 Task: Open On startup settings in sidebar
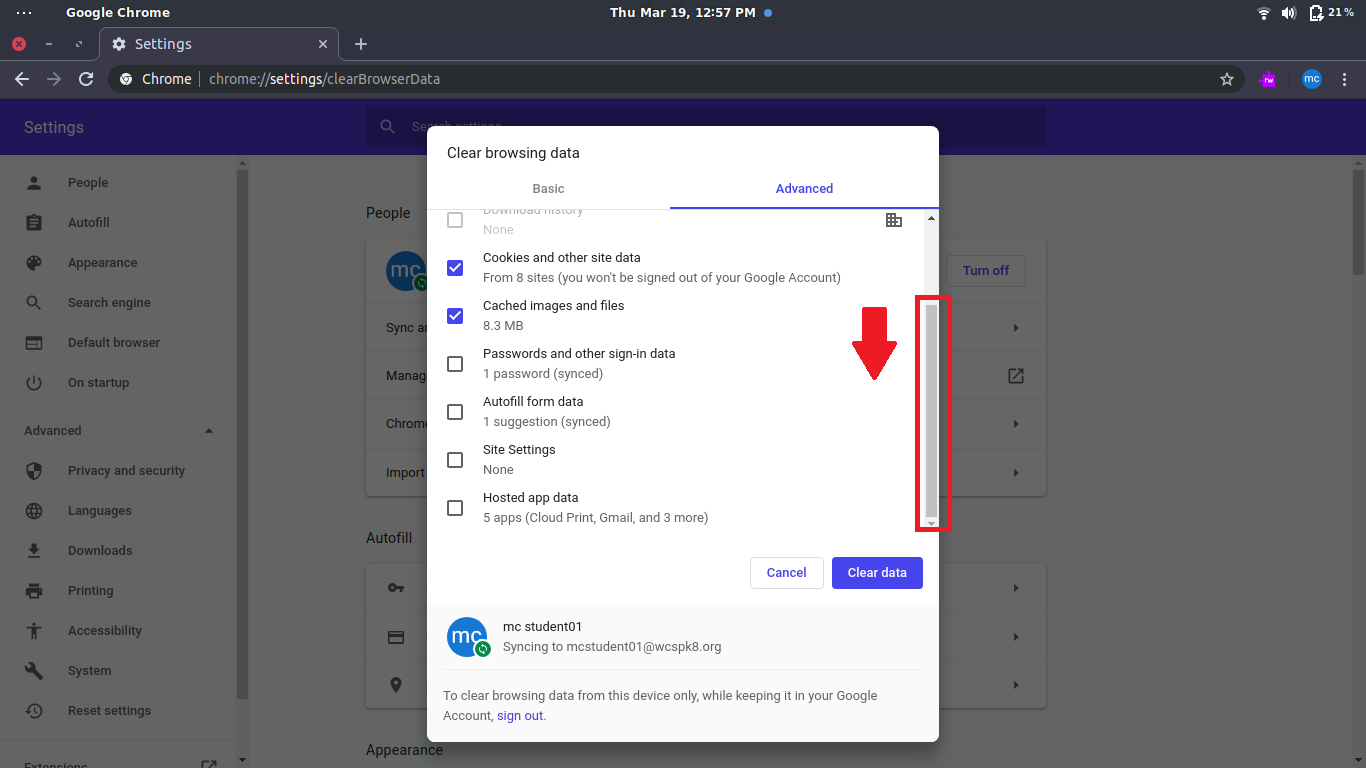coord(98,383)
